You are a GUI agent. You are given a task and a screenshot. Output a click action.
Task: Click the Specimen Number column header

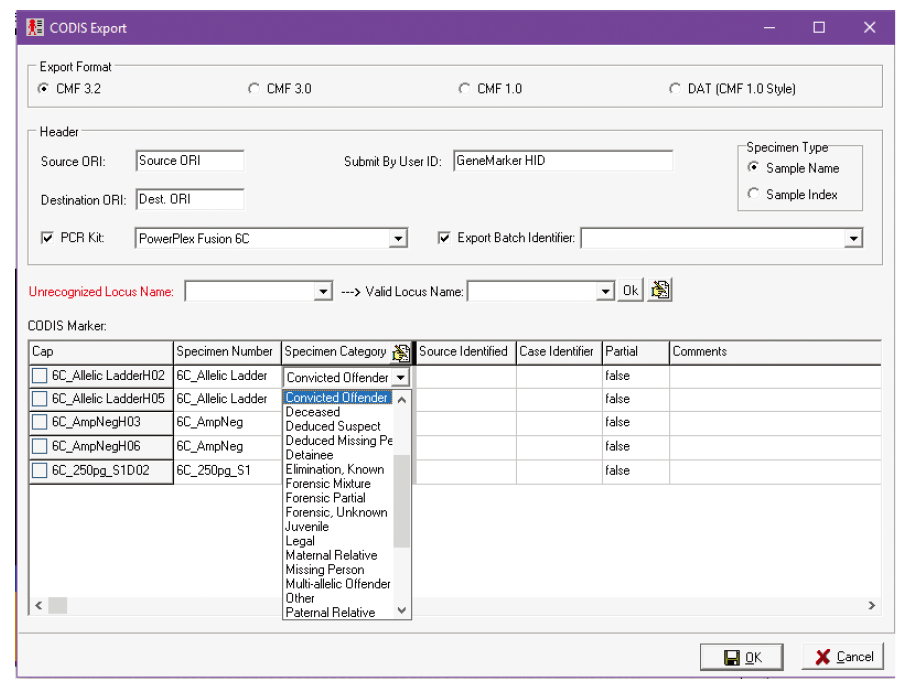(228, 352)
